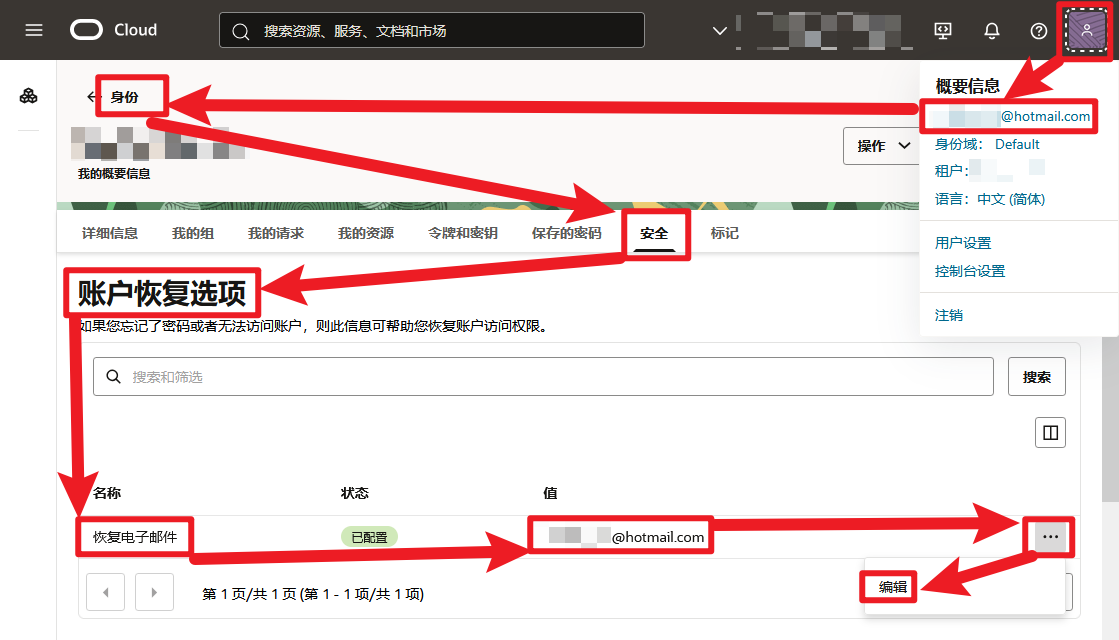This screenshot has width=1119, height=640.
Task: Click the recovery email @hotmail.com value
Action: [627, 537]
